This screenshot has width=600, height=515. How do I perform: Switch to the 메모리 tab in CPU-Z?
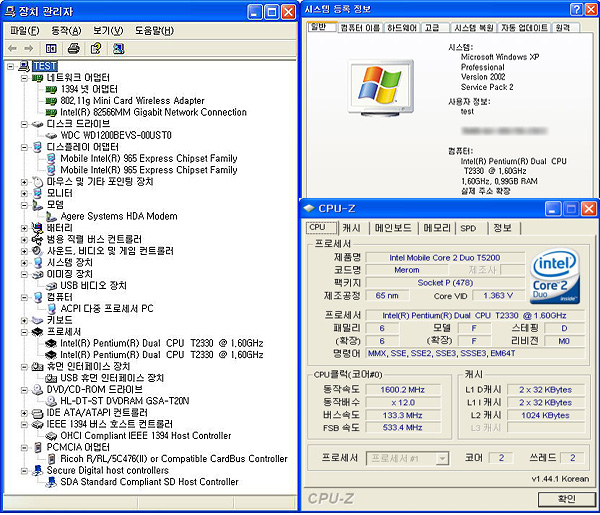[437, 228]
